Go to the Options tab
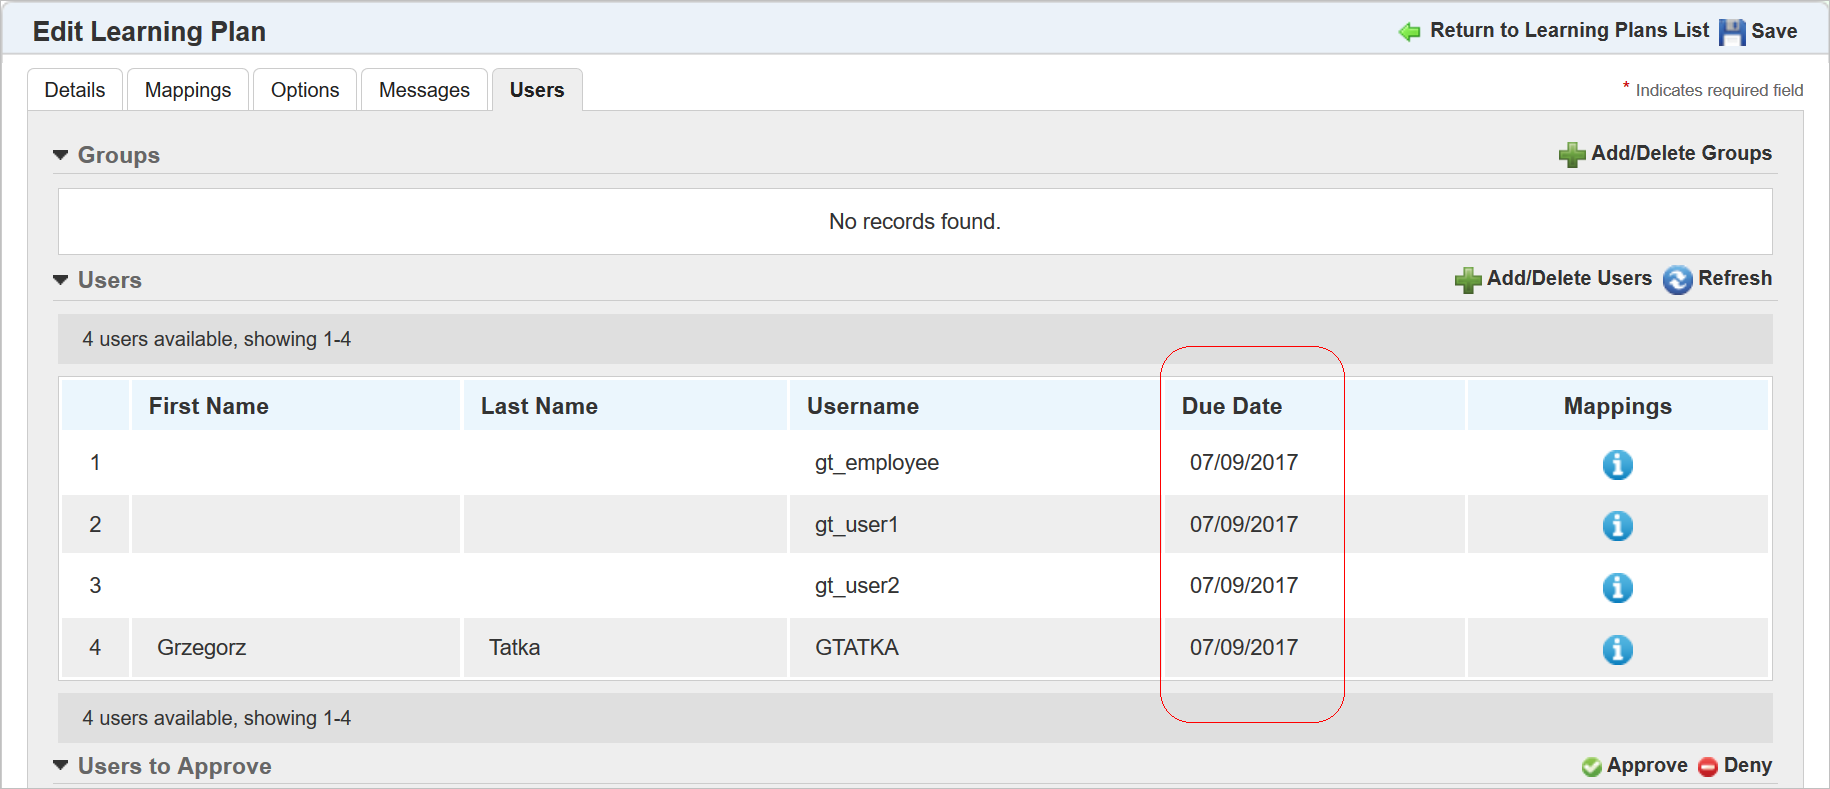The image size is (1830, 789). point(305,90)
